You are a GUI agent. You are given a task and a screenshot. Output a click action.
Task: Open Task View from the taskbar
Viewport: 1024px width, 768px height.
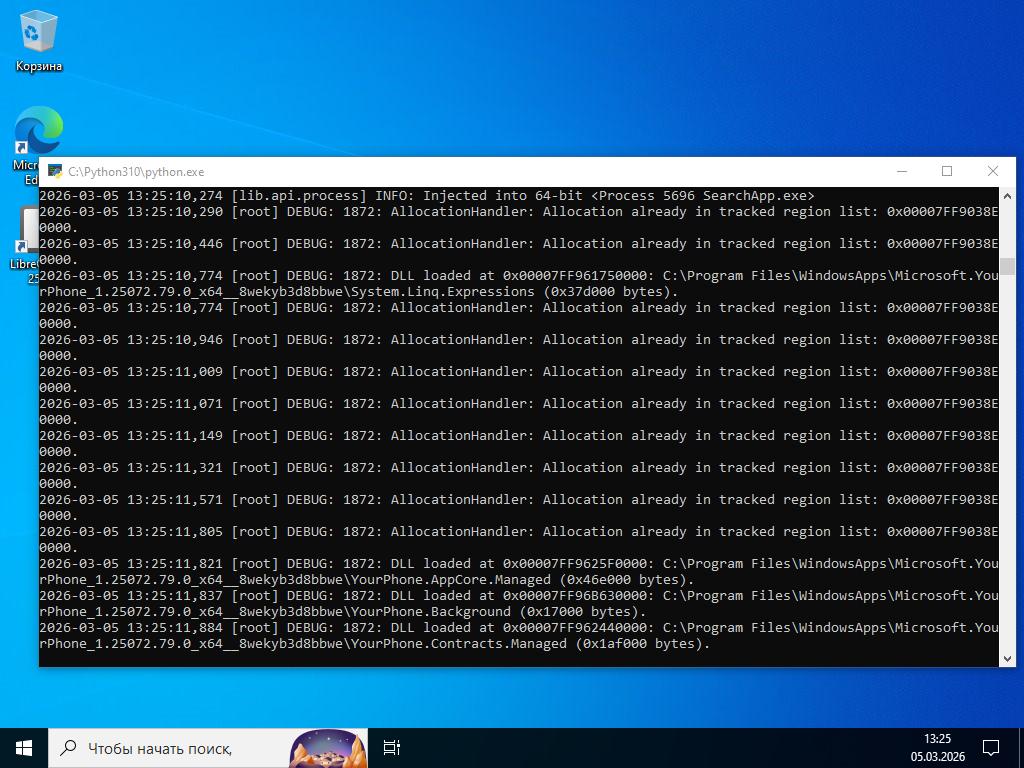click(x=392, y=747)
